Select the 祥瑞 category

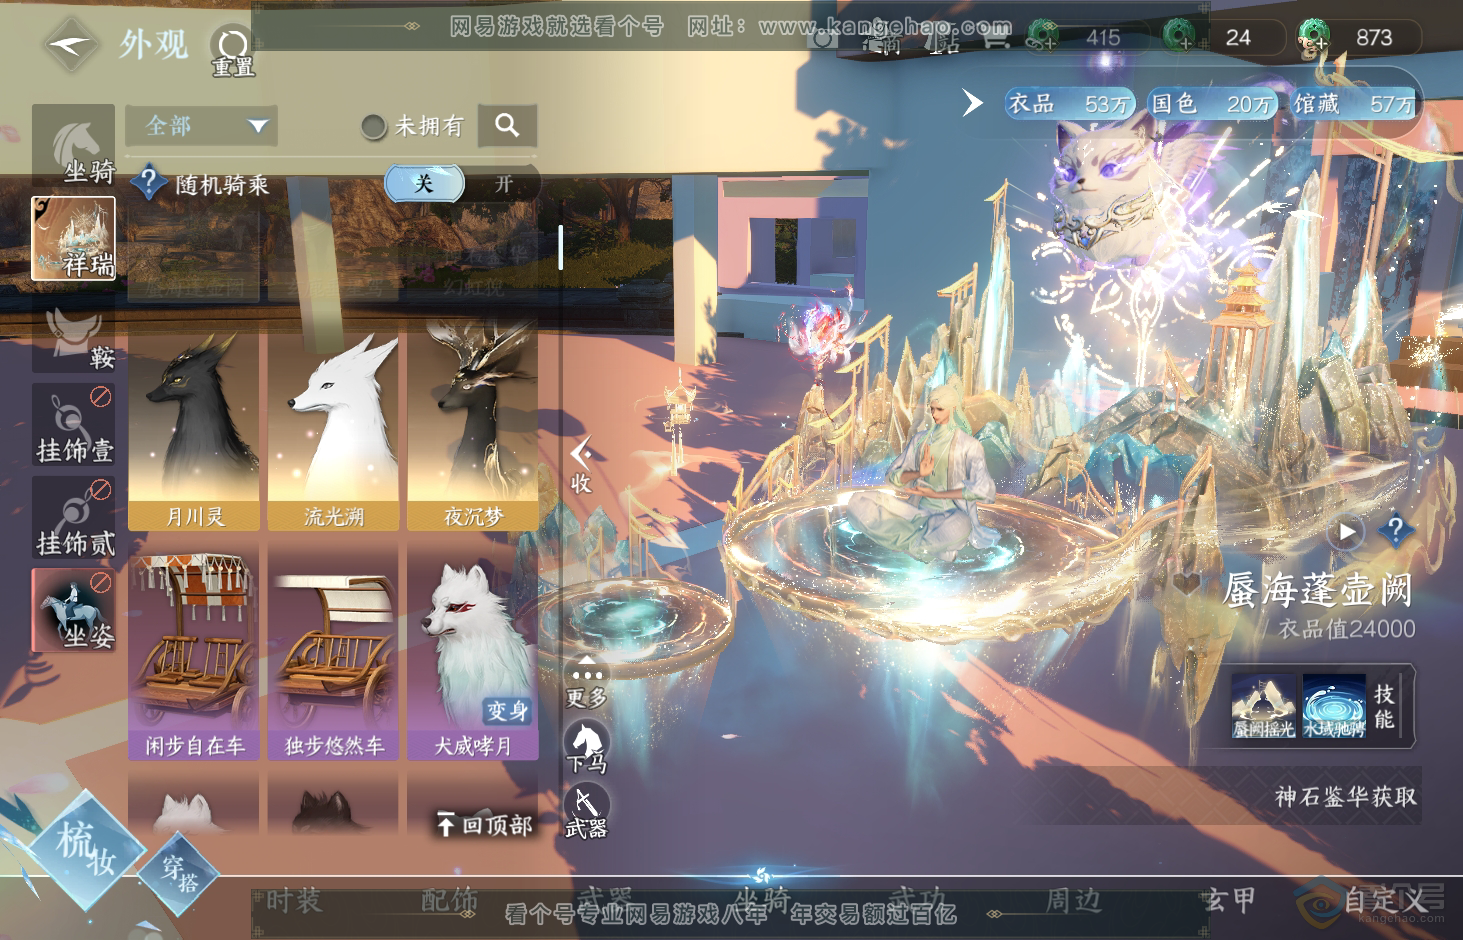tap(74, 238)
